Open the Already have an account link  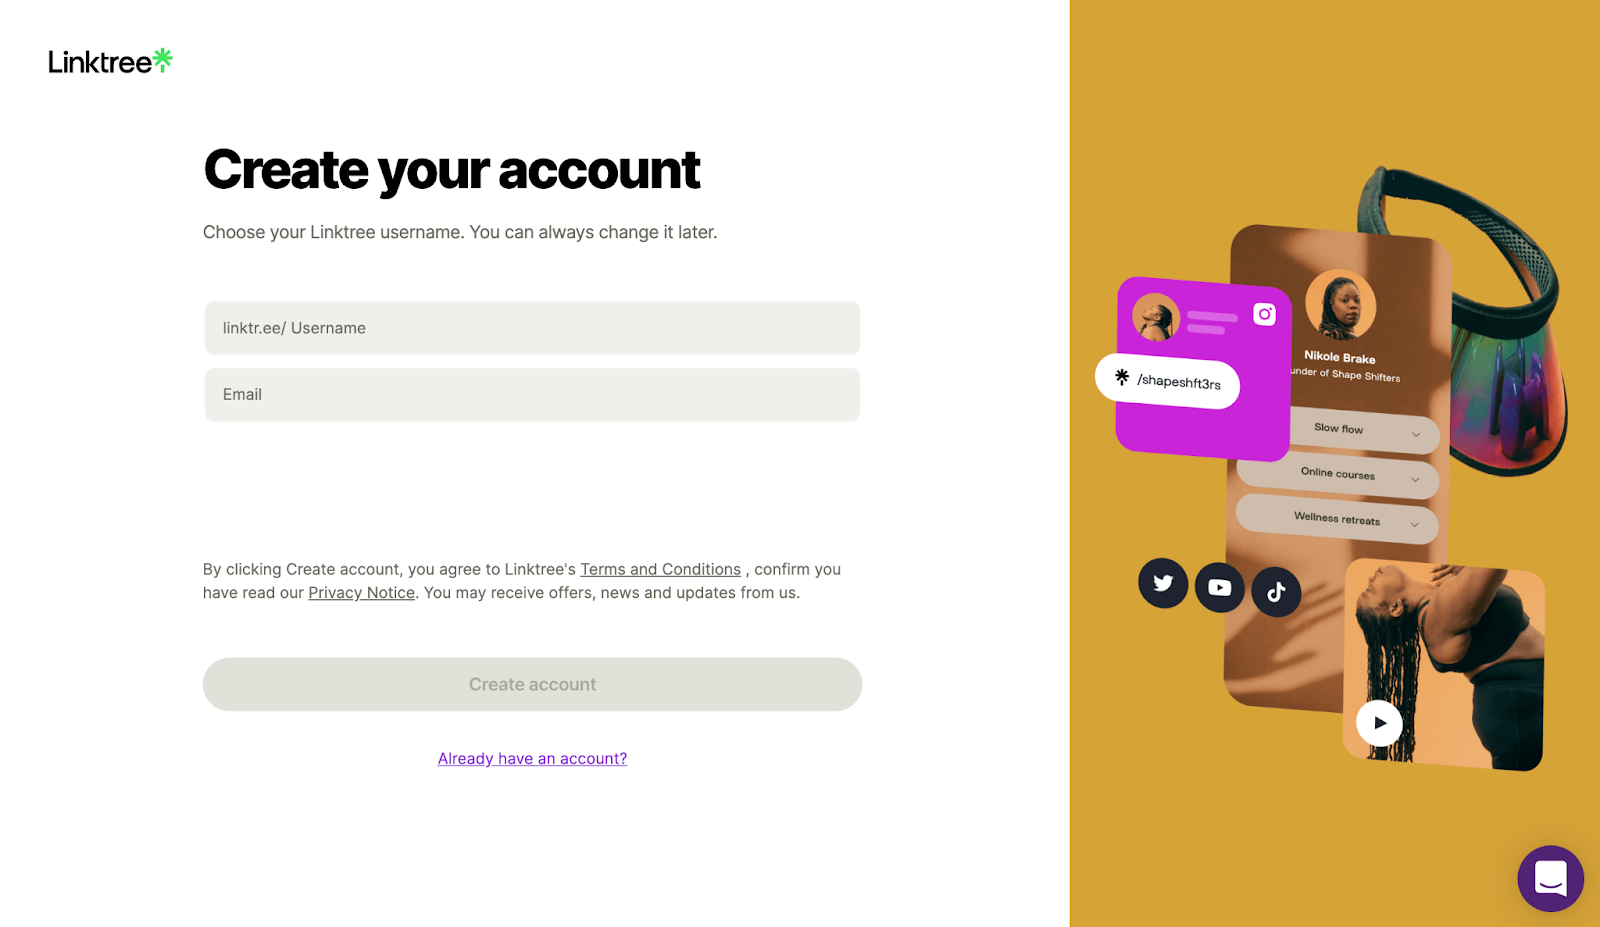(x=532, y=758)
